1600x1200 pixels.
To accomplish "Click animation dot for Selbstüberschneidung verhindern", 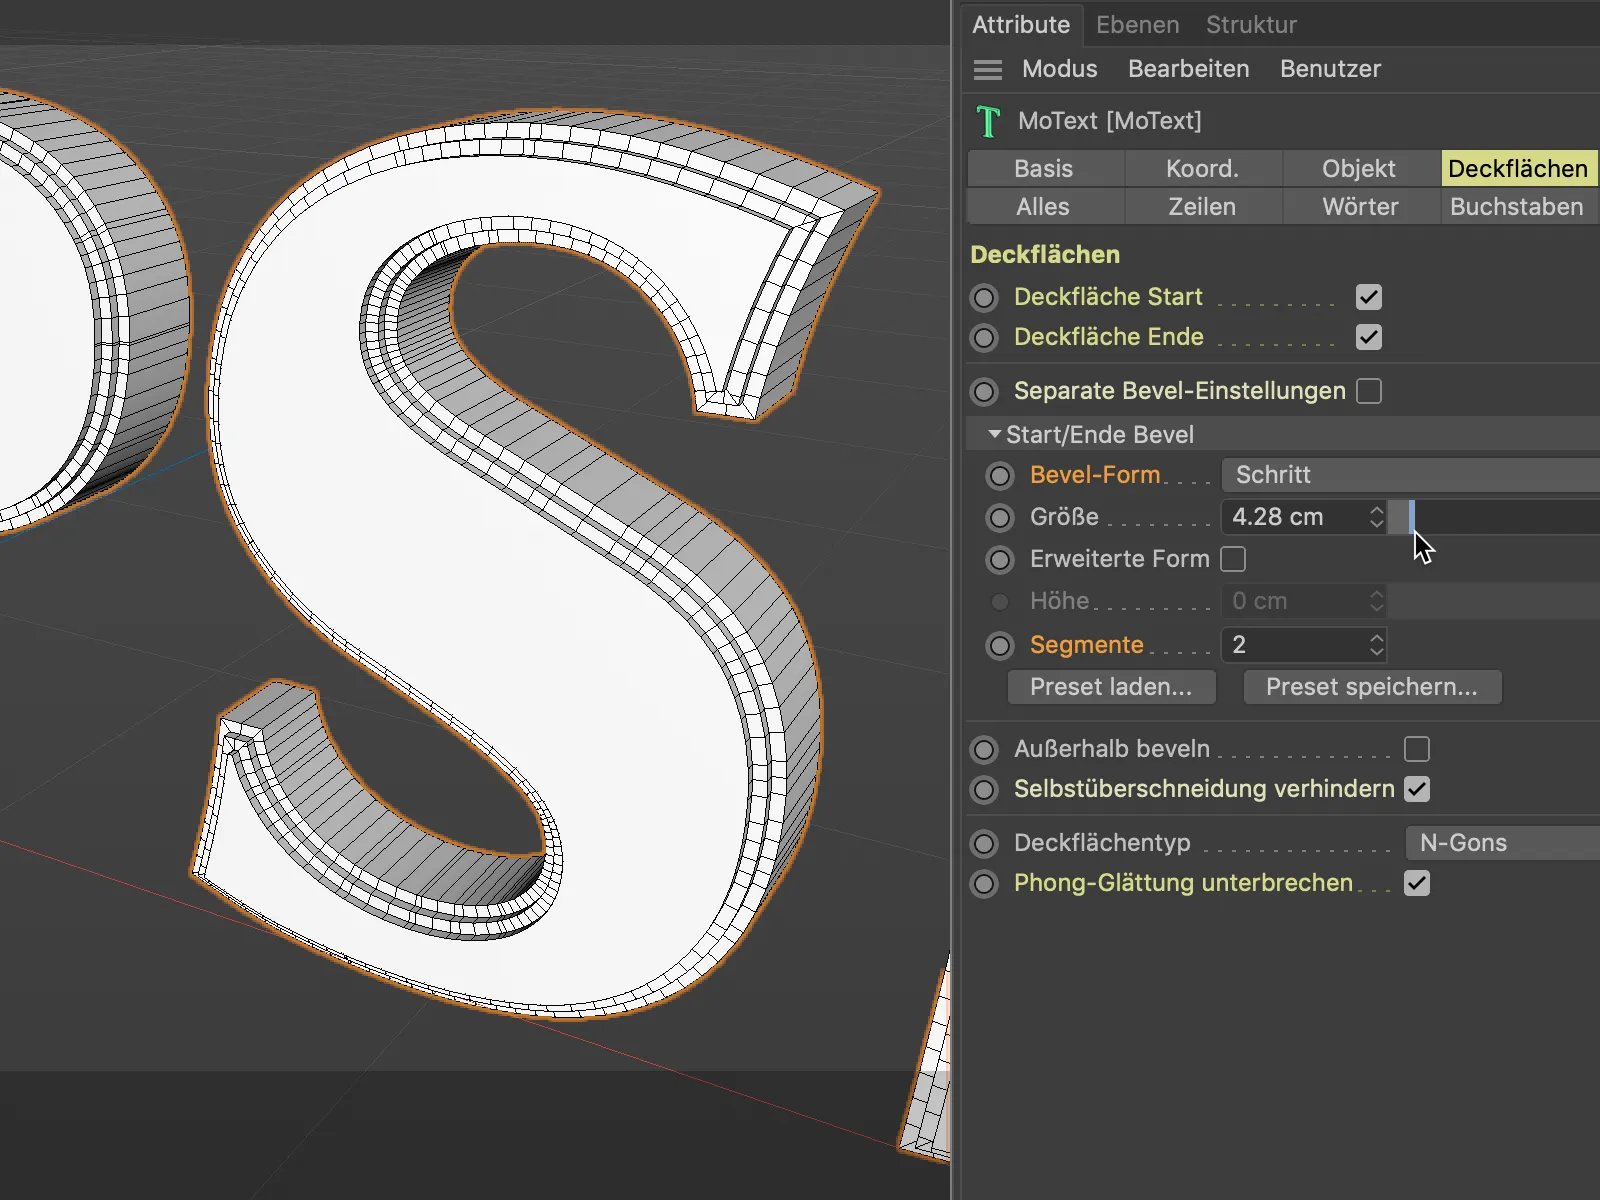I will [985, 789].
